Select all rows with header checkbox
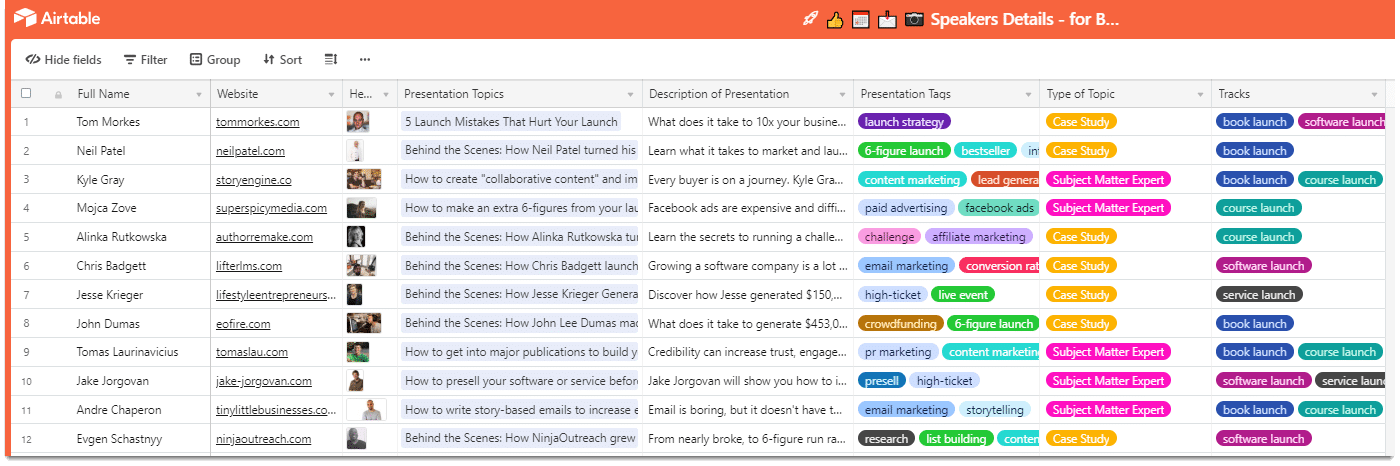 point(26,93)
